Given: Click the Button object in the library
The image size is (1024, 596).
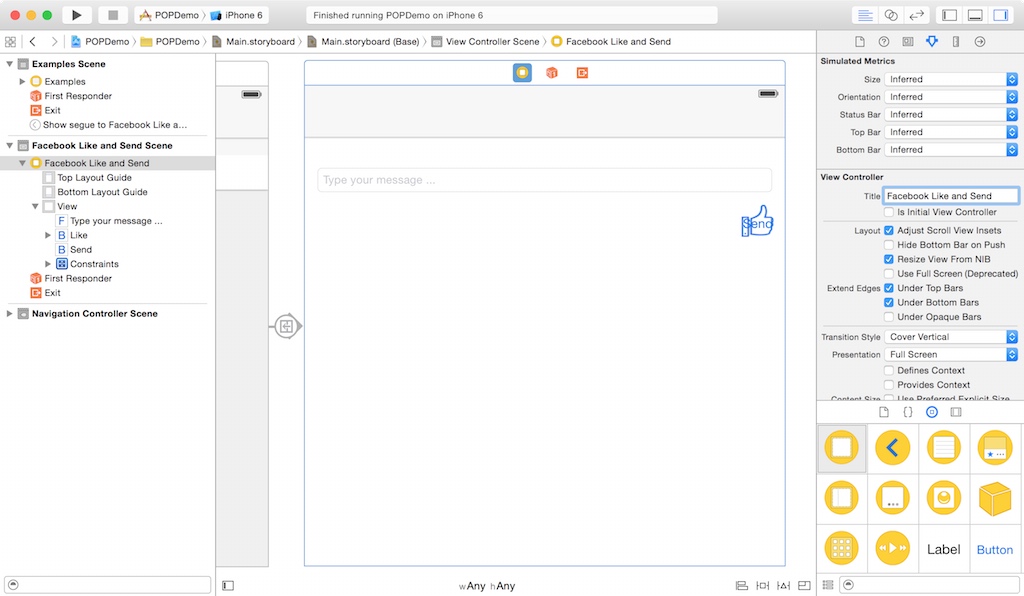Looking at the screenshot, I should [x=995, y=549].
